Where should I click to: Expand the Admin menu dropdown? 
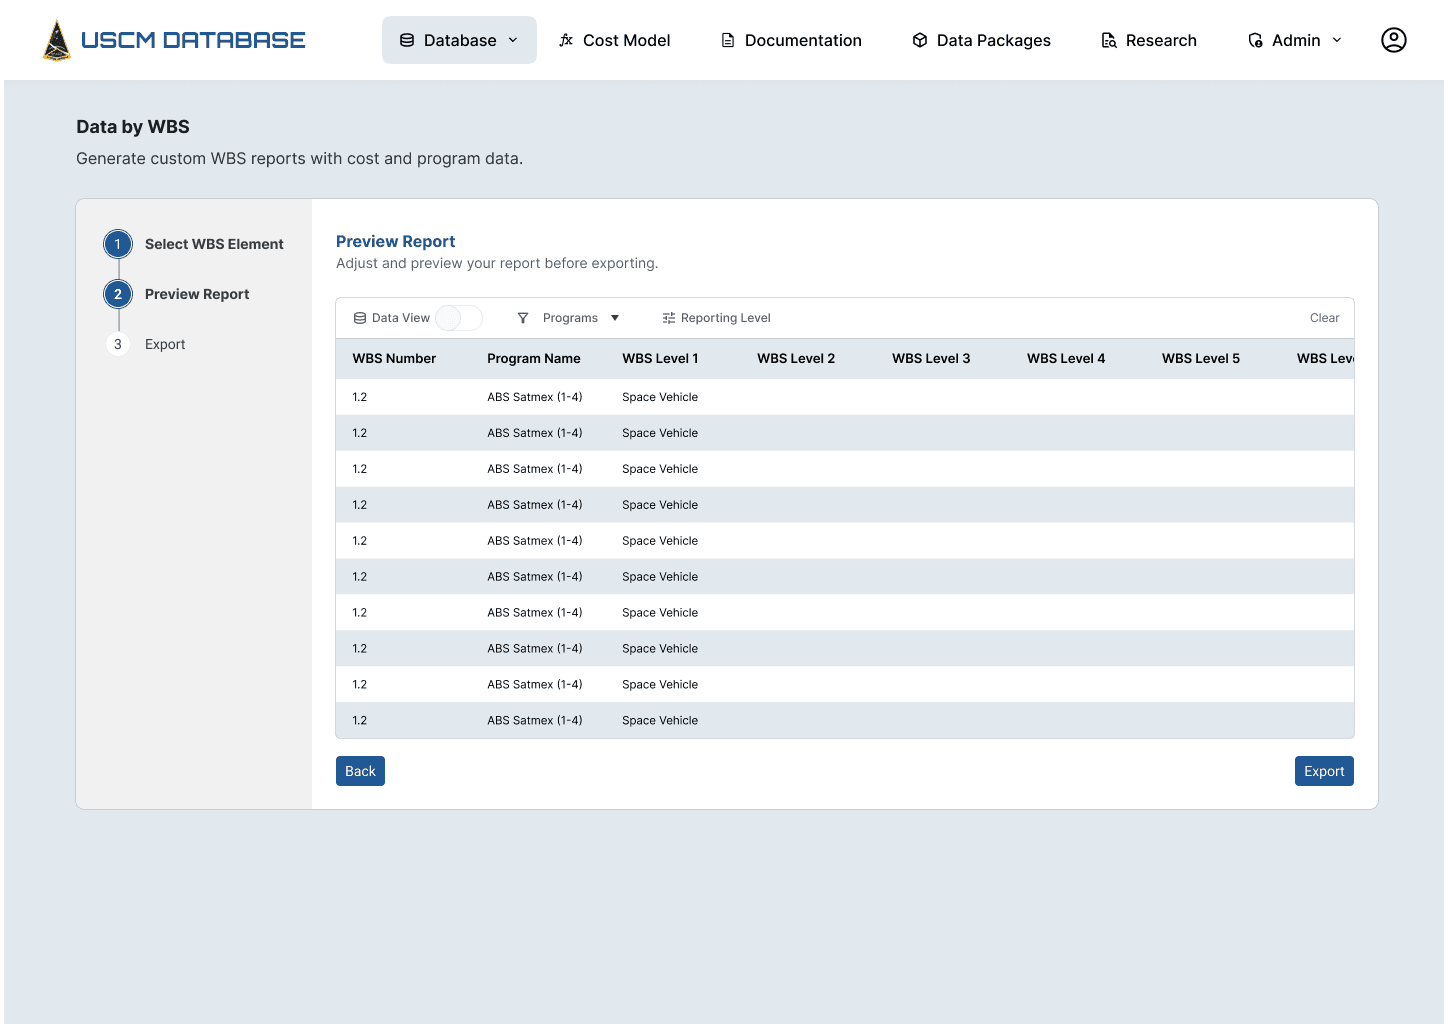click(x=1295, y=40)
